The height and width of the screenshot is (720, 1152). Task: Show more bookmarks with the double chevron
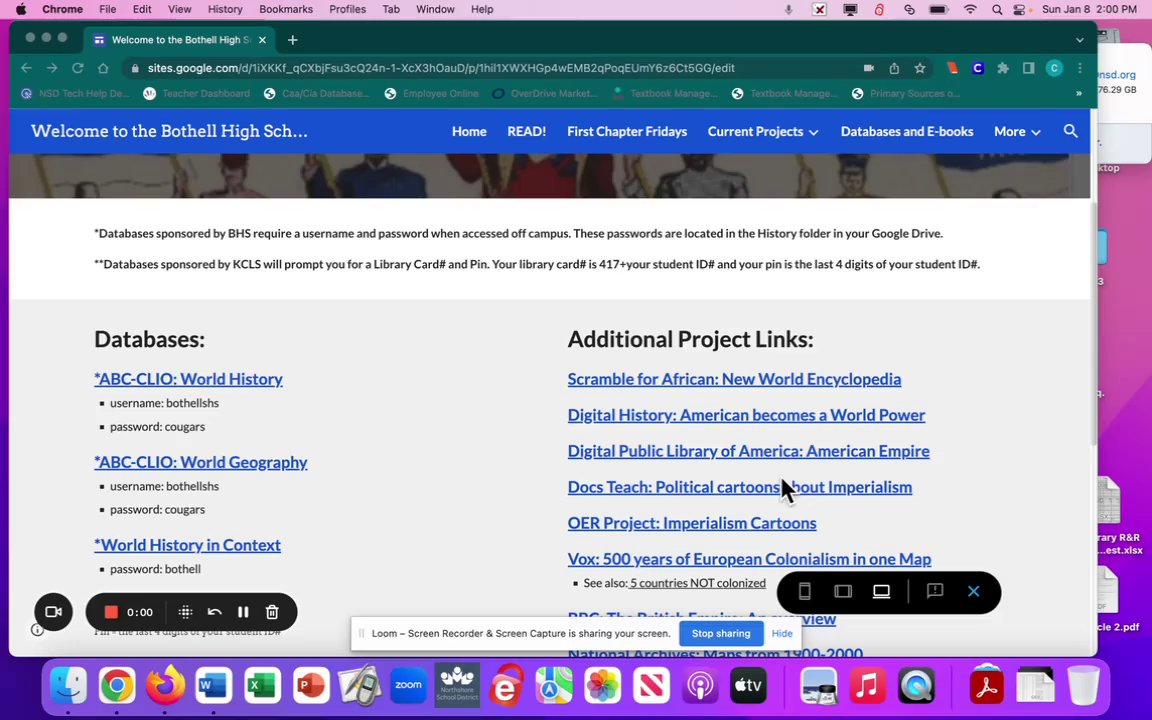click(1078, 93)
